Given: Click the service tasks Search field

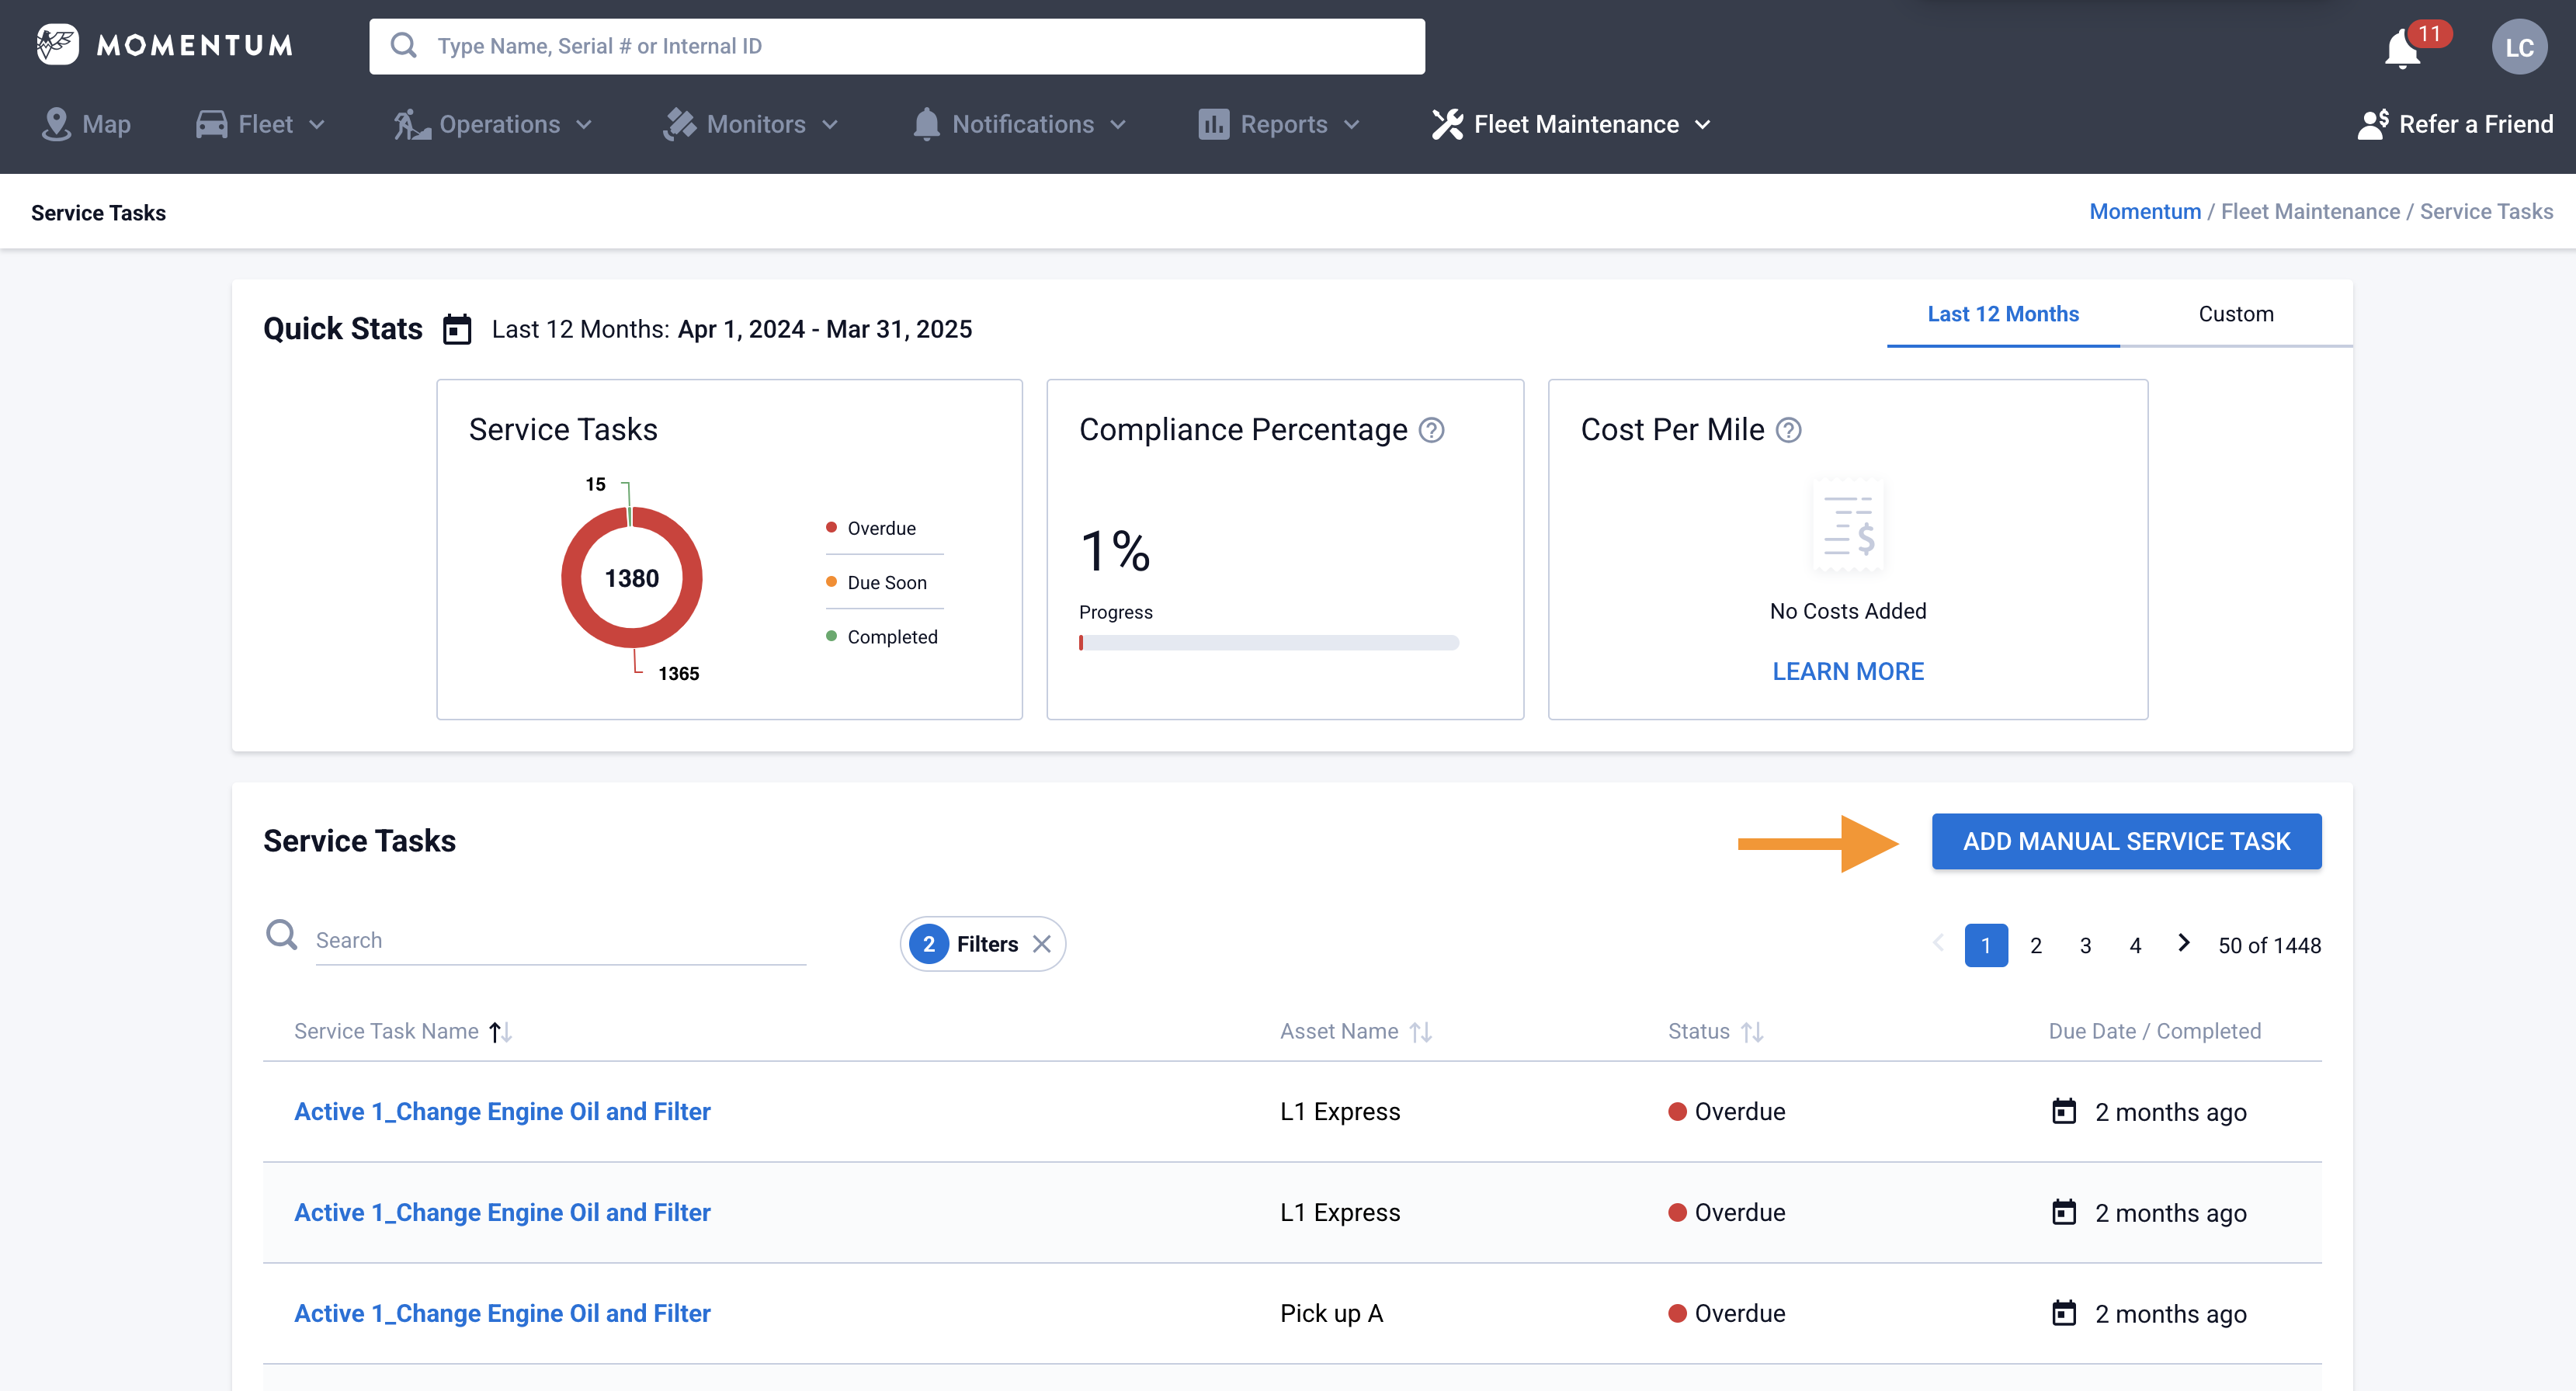Looking at the screenshot, I should click(x=560, y=940).
